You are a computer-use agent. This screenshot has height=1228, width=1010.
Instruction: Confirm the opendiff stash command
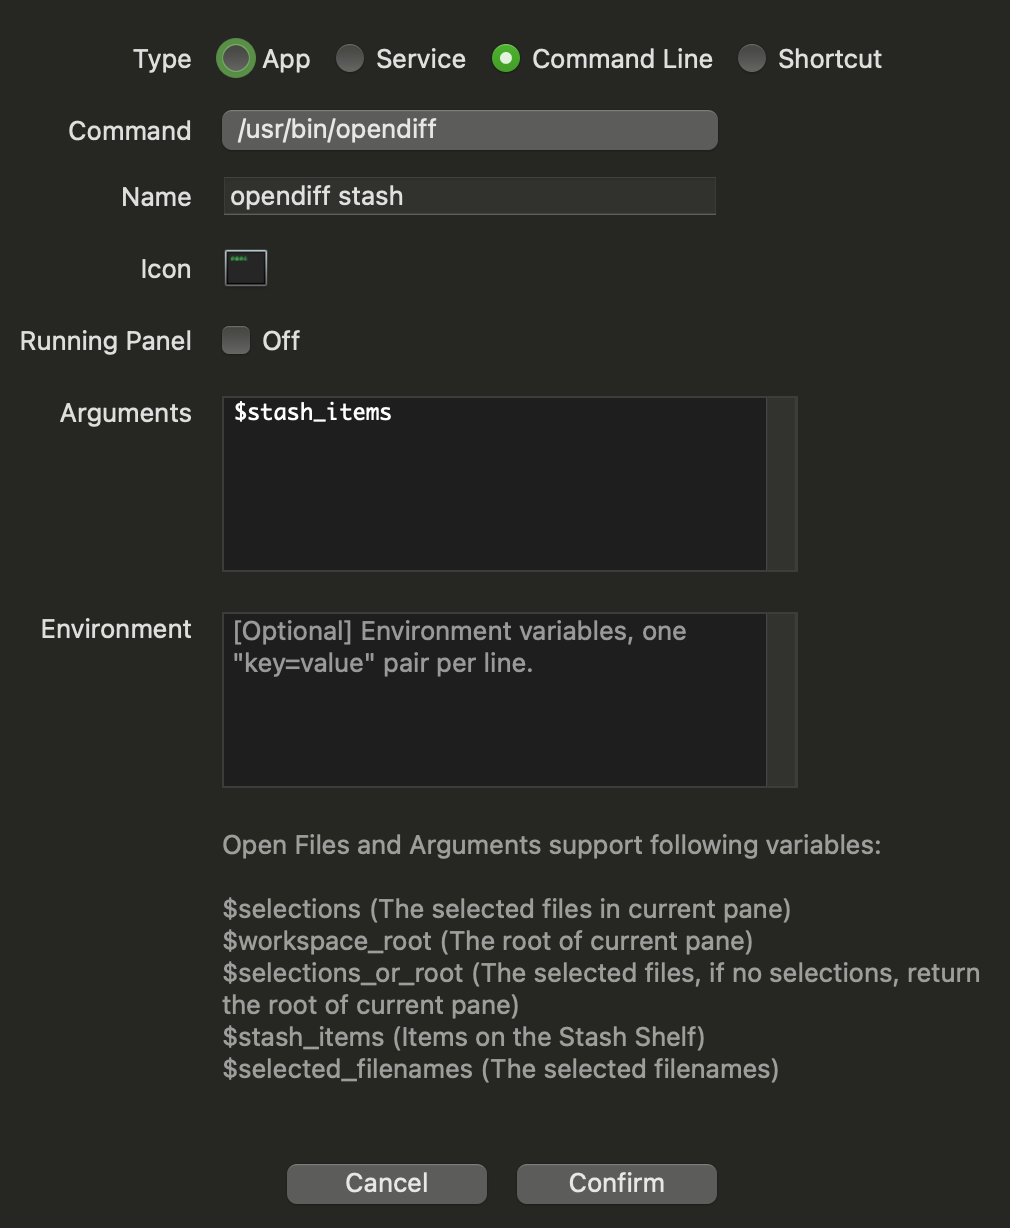pos(617,1183)
